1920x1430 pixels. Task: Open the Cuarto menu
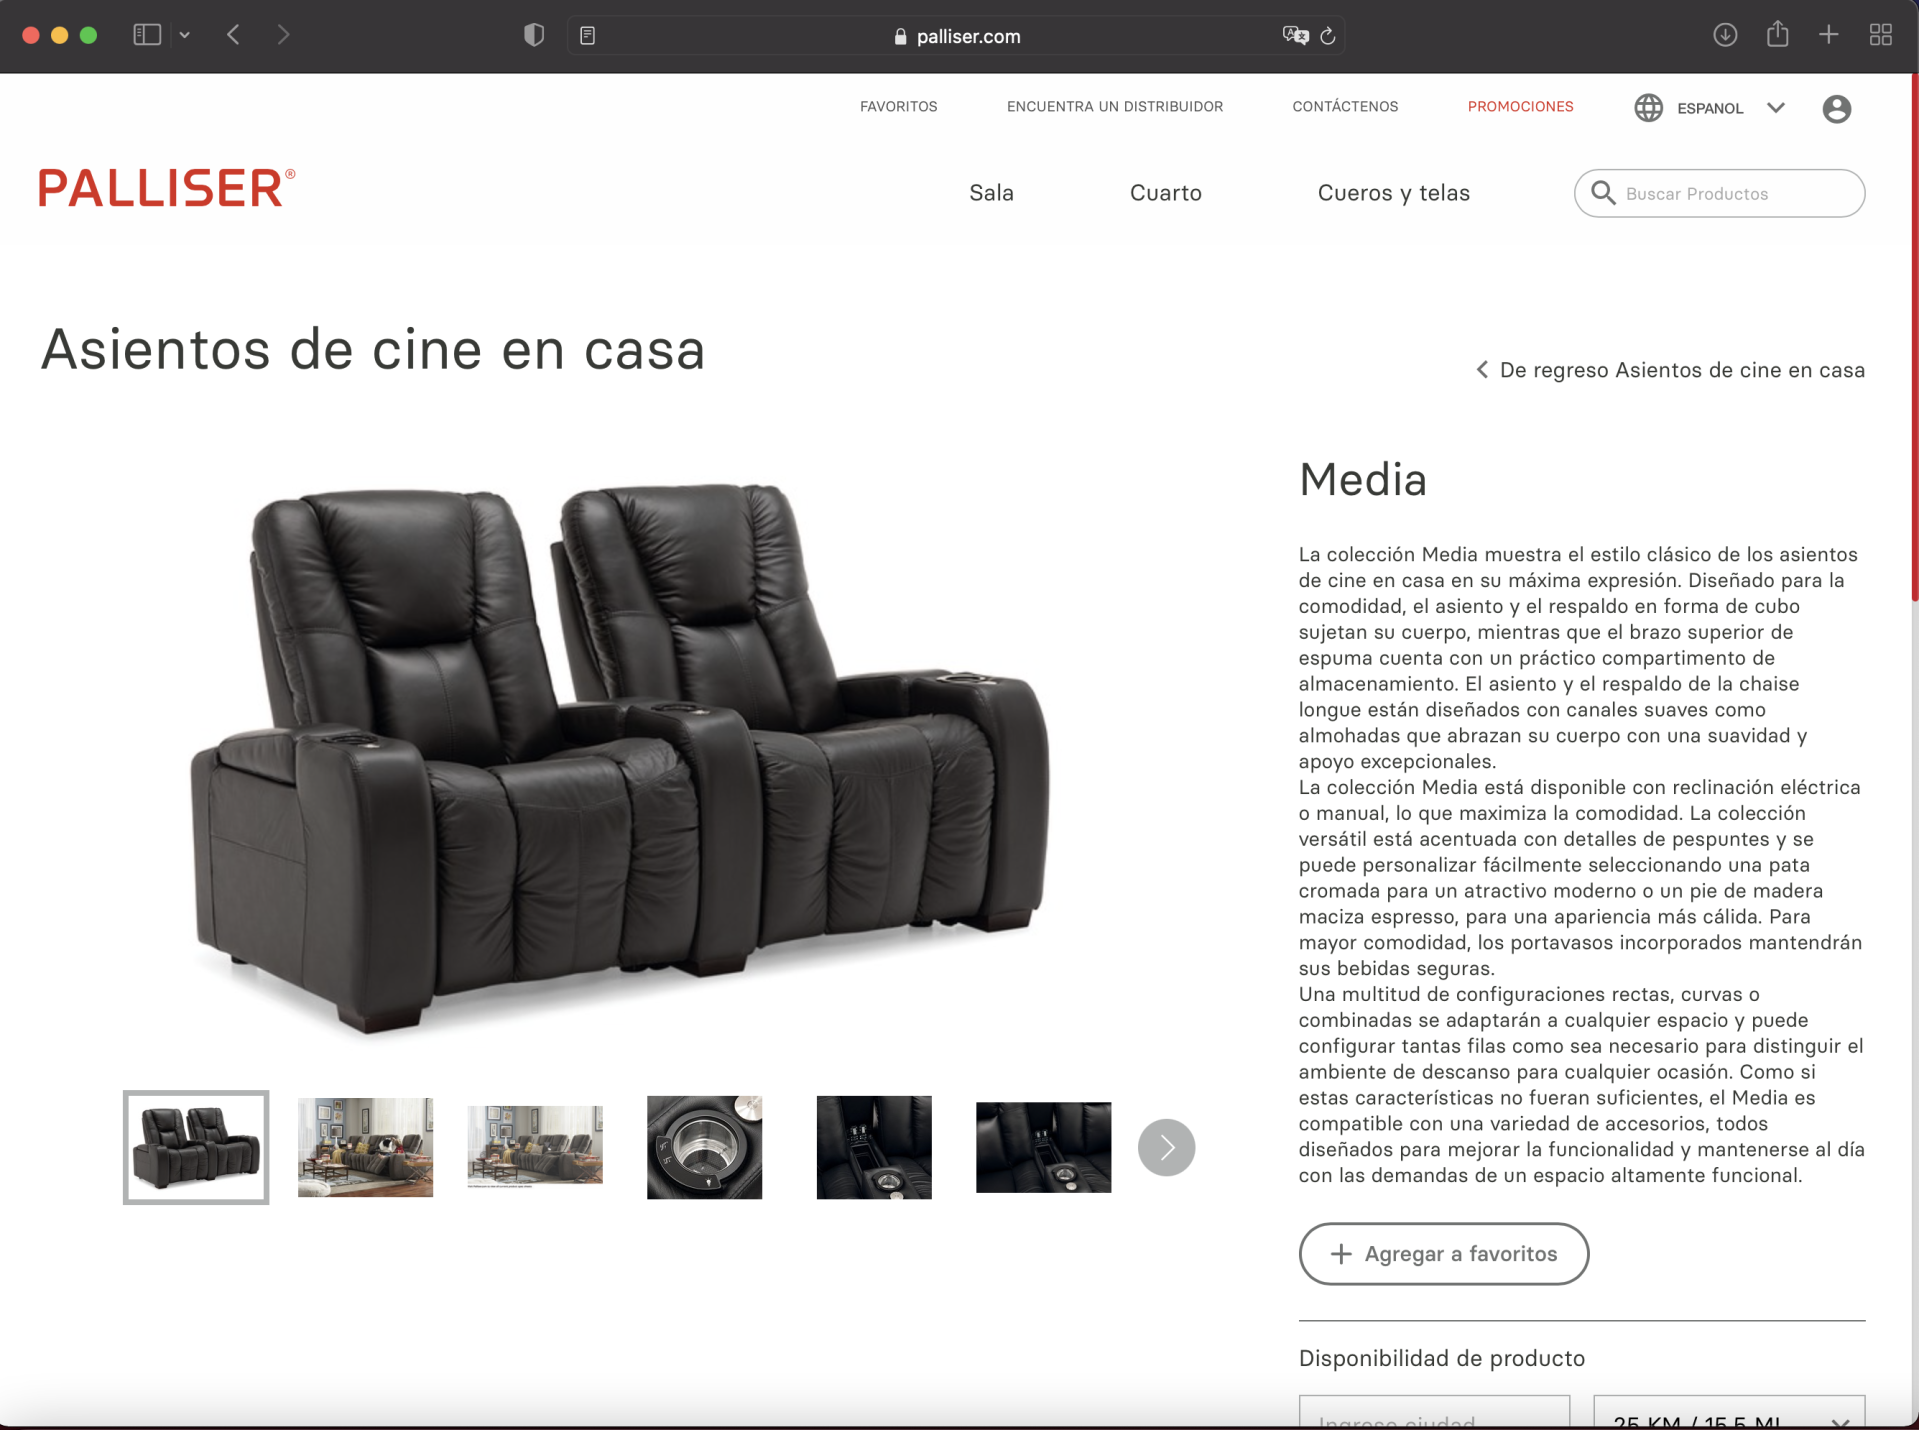coord(1166,193)
